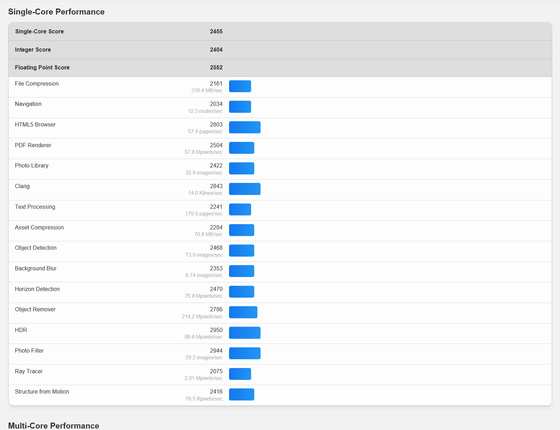Select the HDR benchmark bar
The image size is (560, 430).
pyautogui.click(x=245, y=333)
